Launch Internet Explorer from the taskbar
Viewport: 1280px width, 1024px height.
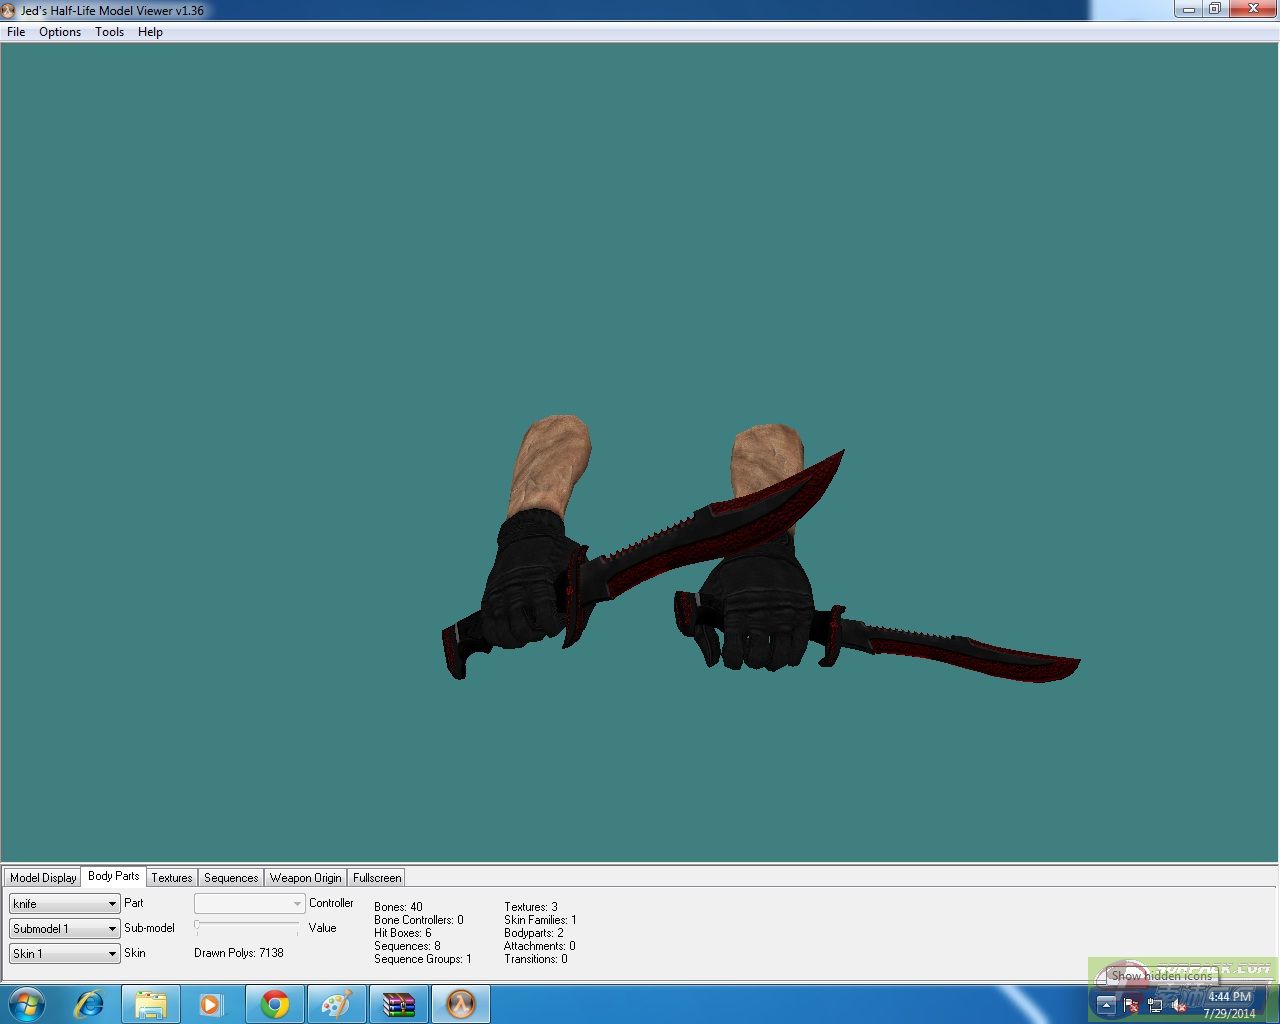[x=89, y=1003]
